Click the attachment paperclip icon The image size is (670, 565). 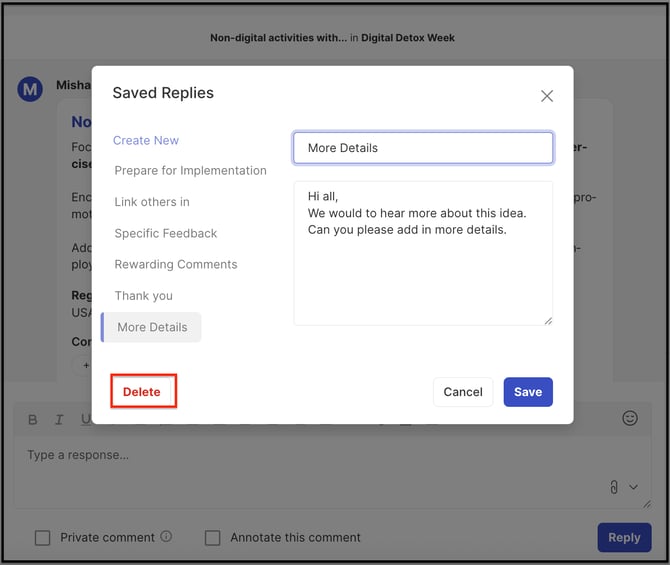(x=613, y=487)
